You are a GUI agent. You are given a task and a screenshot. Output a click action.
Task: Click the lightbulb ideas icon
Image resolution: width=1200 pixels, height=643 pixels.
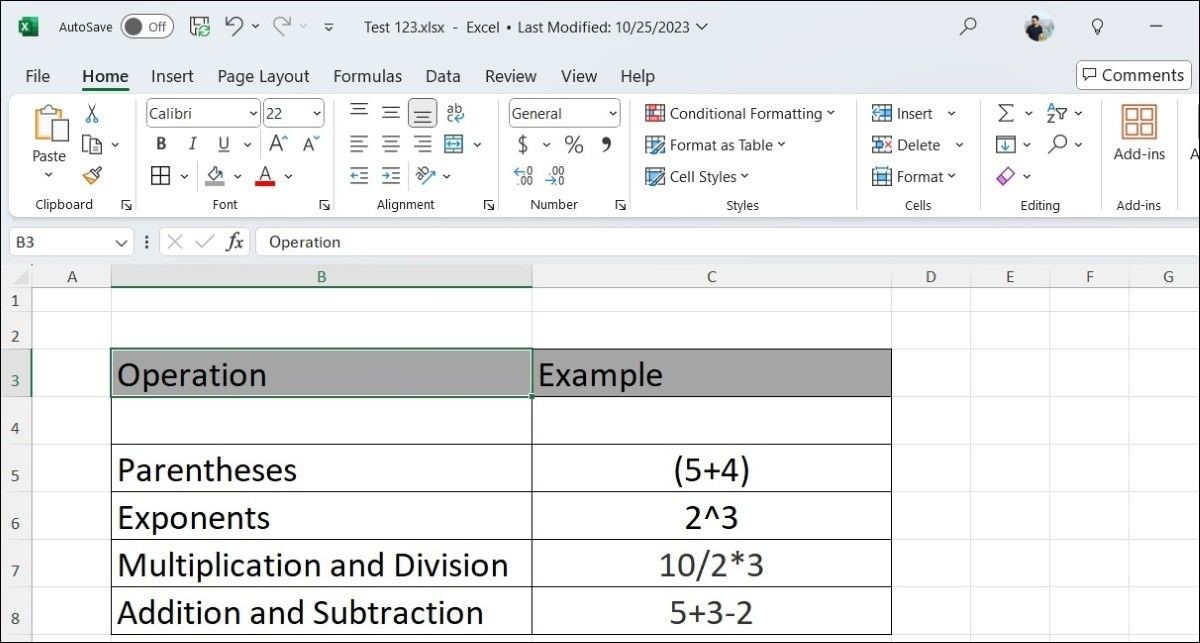click(1097, 27)
